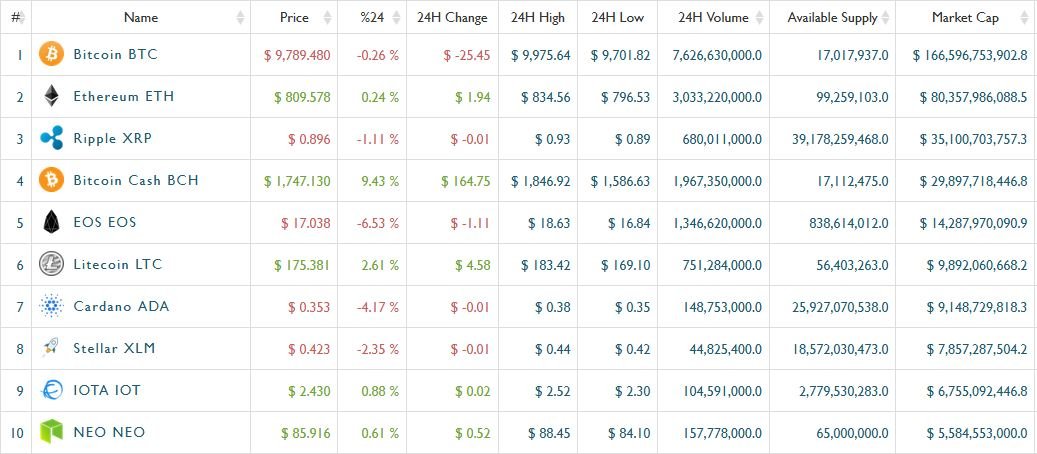Select the -6.53 % change value

[378, 224]
